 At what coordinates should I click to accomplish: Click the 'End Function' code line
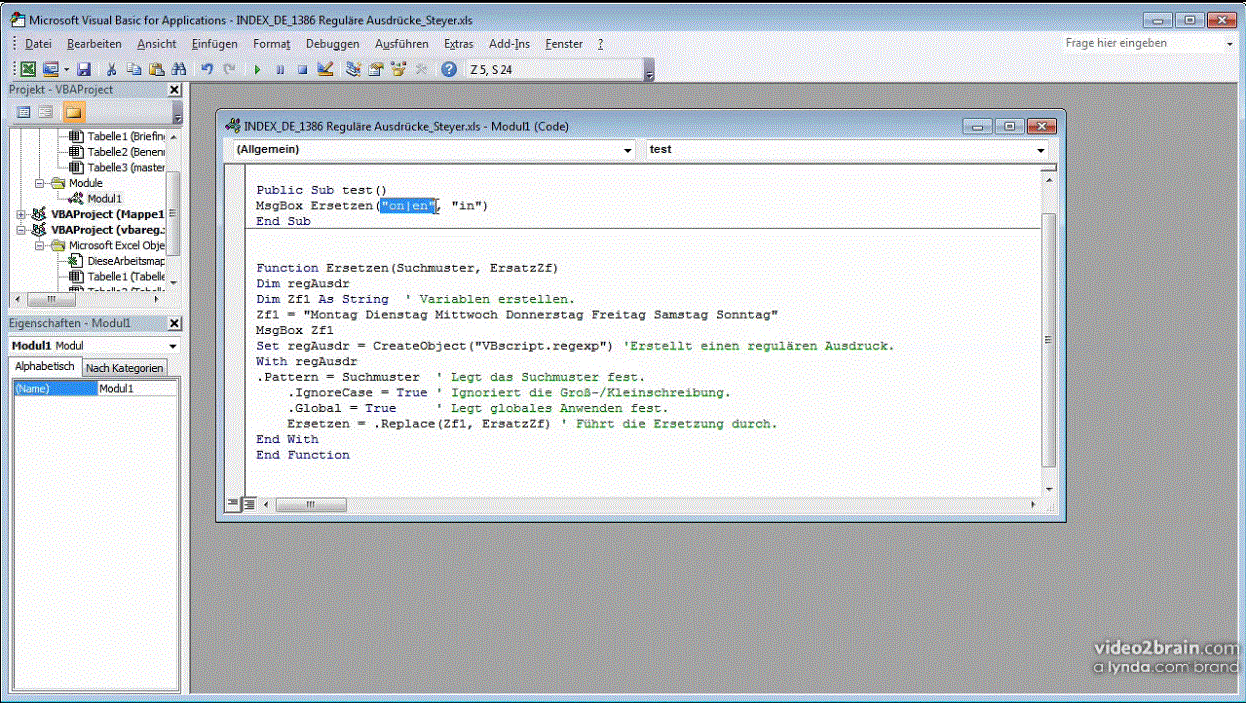[303, 455]
